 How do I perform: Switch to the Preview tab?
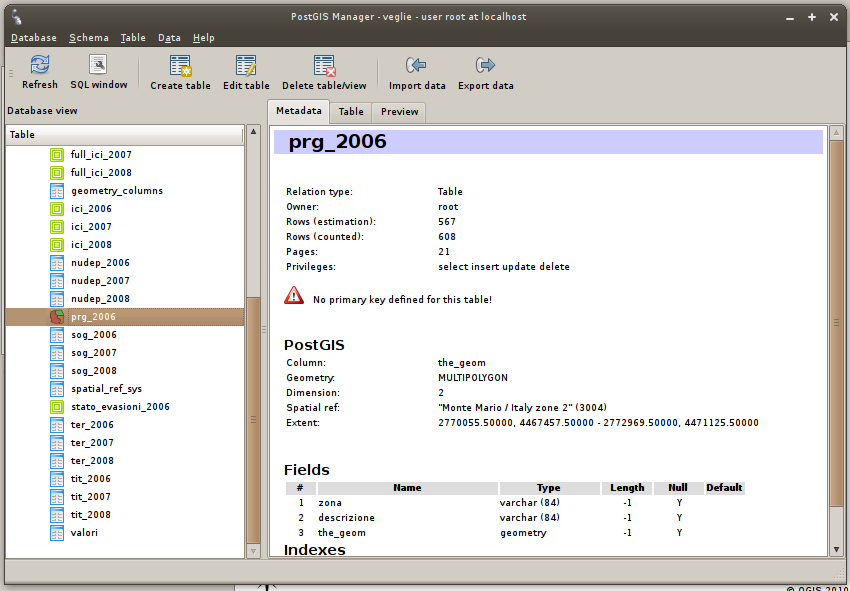pyautogui.click(x=399, y=112)
